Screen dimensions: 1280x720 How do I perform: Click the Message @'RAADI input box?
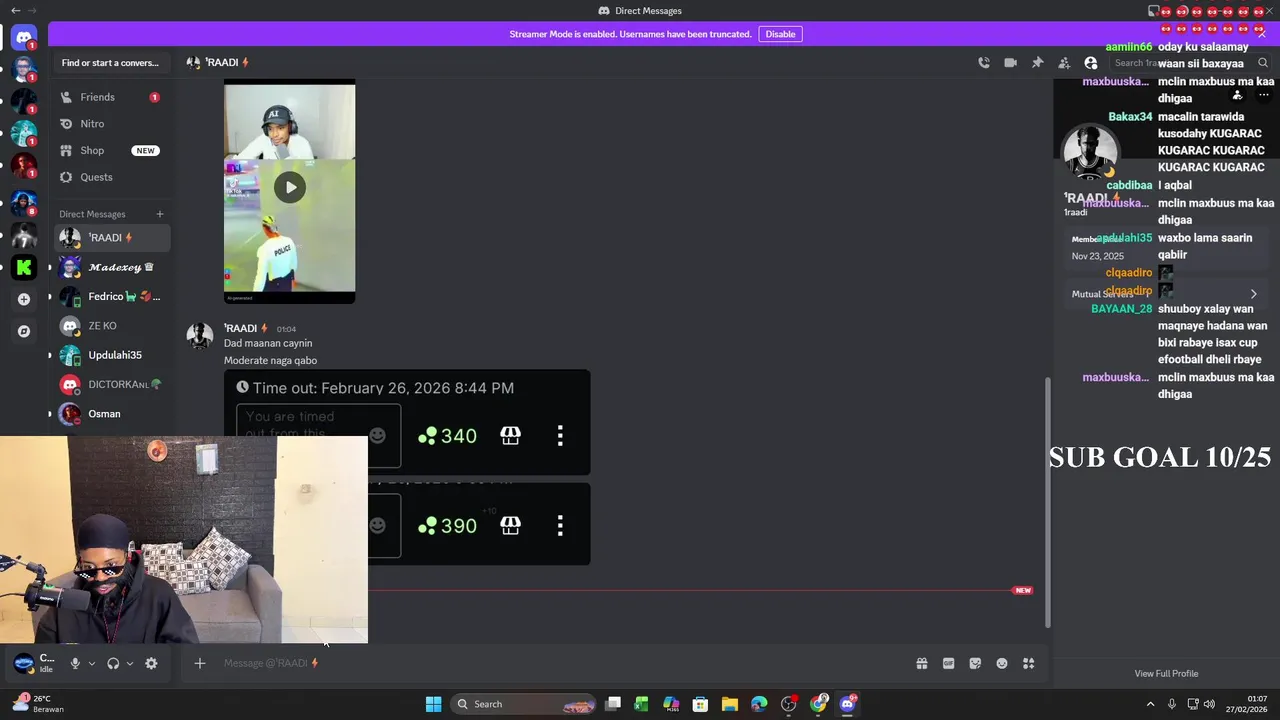560,663
